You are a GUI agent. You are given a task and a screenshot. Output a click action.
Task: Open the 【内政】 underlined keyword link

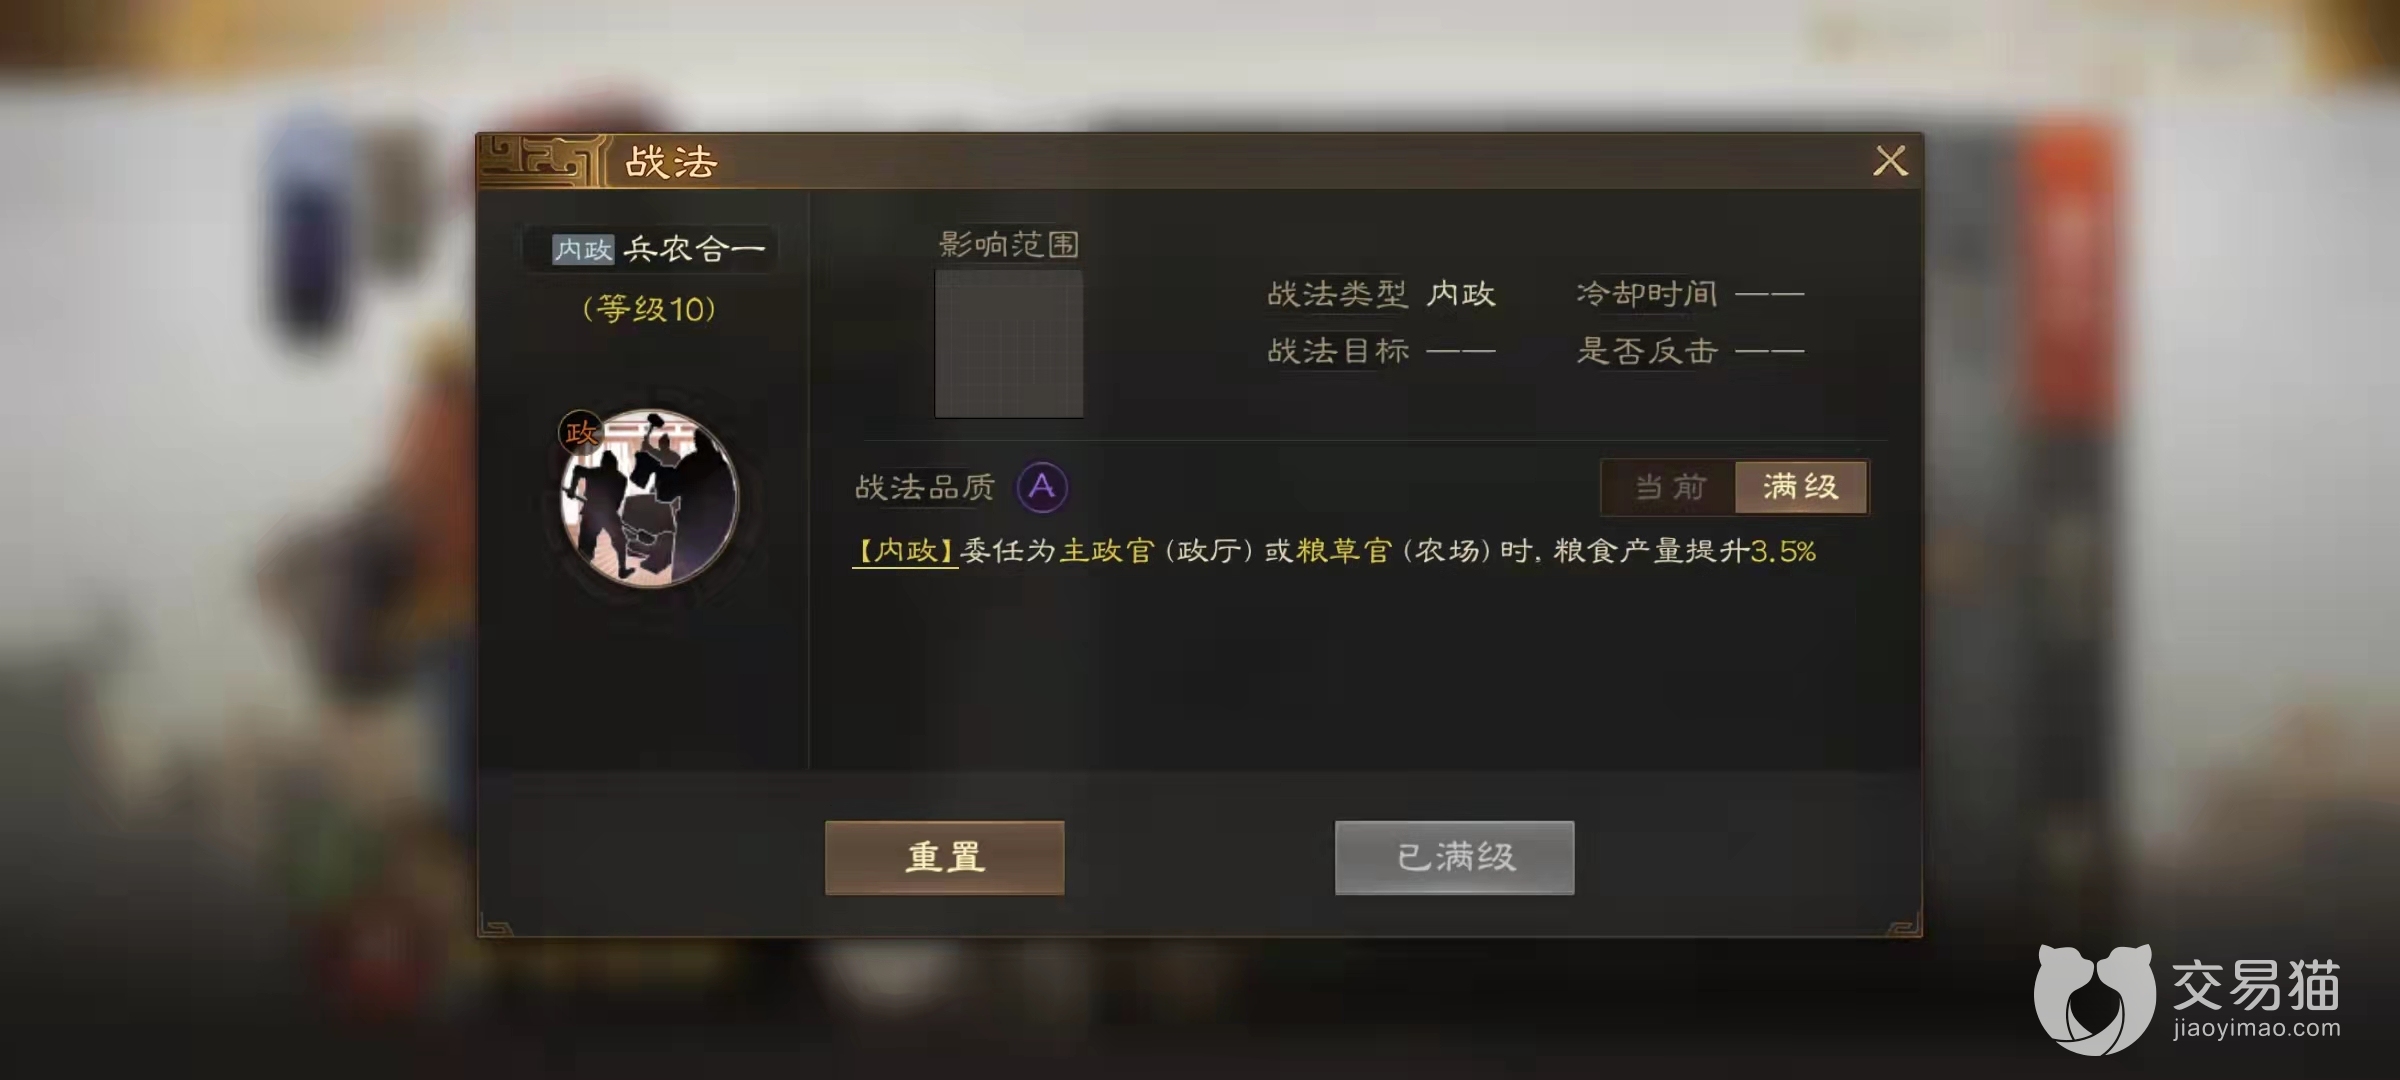[905, 551]
